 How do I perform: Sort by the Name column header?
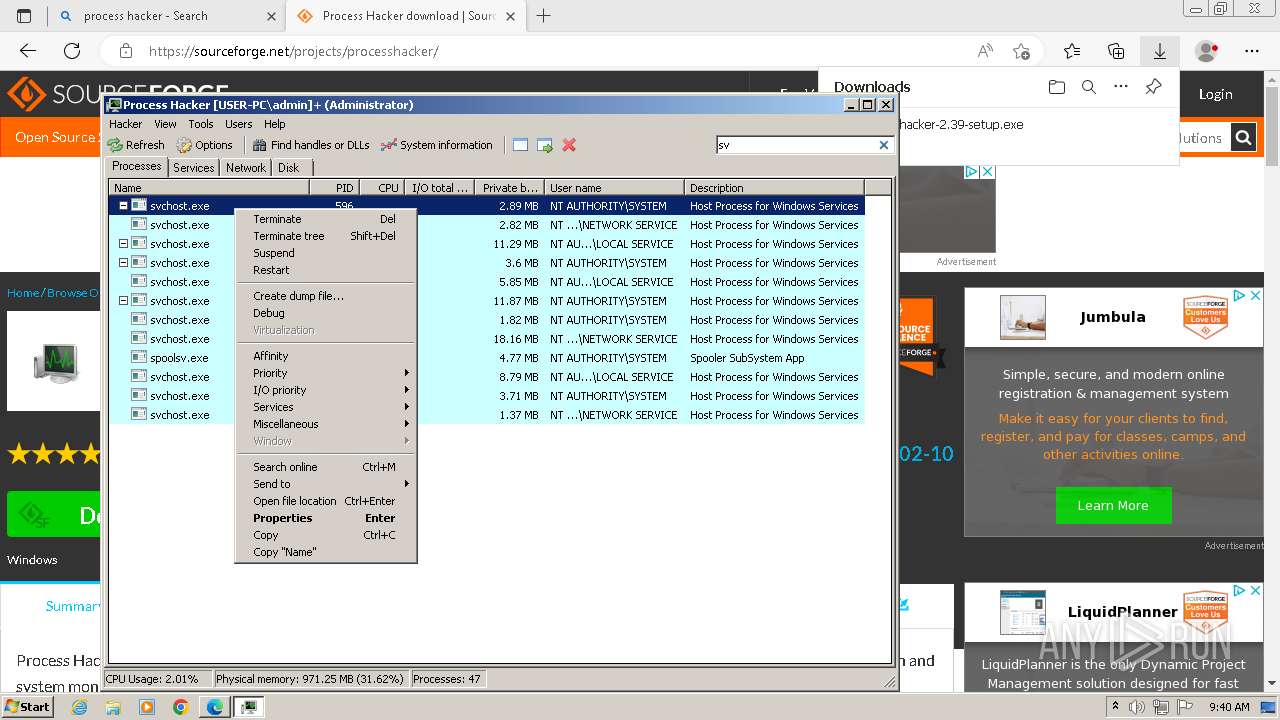click(x=209, y=187)
